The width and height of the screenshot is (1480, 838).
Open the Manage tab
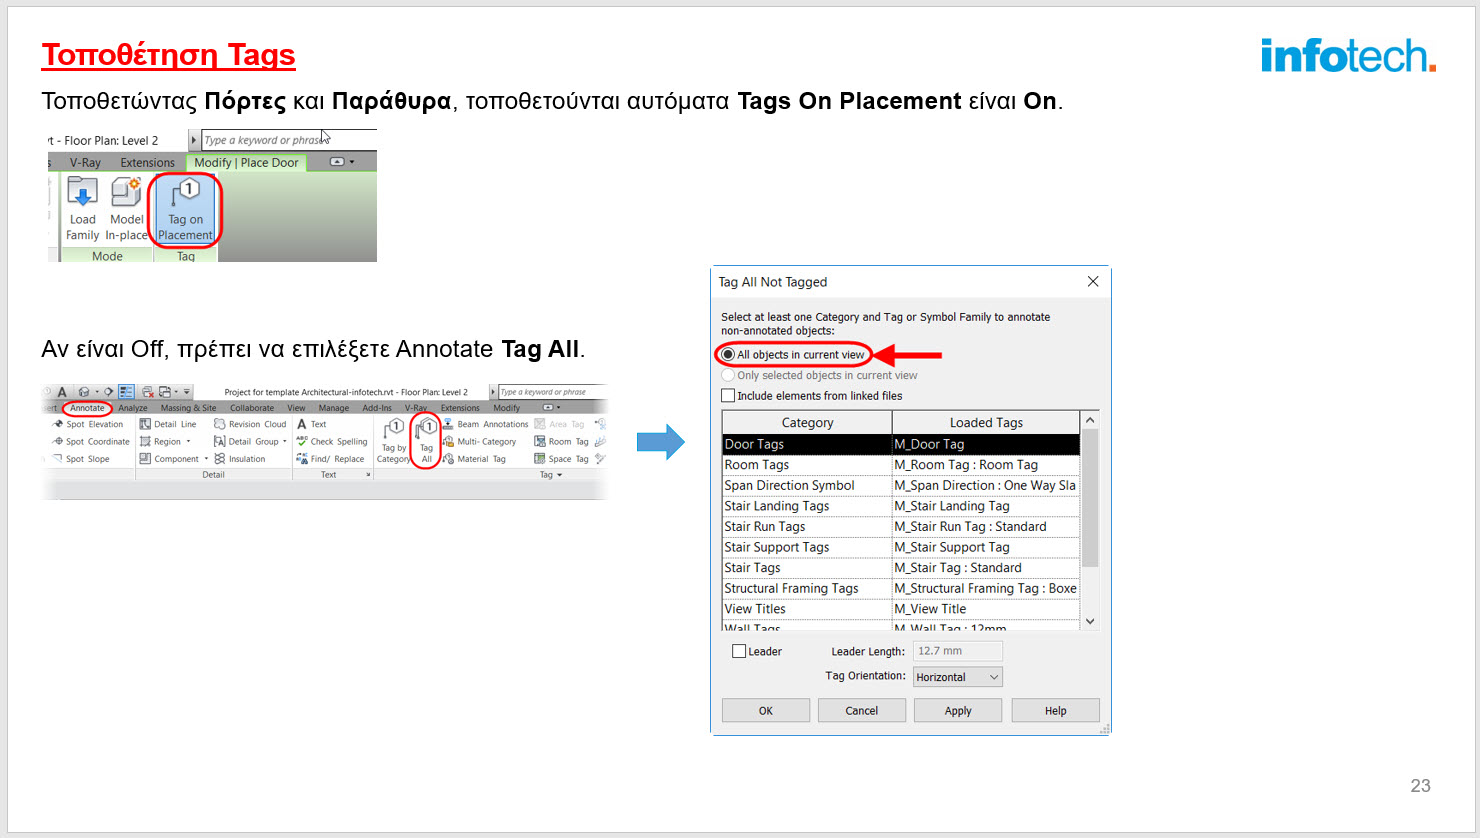coord(334,408)
